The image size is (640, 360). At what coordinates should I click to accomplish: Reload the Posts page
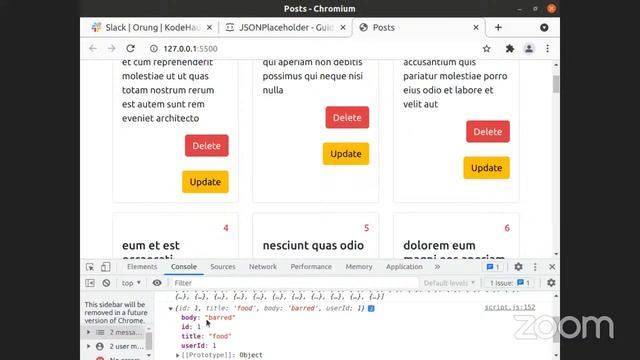(x=131, y=49)
